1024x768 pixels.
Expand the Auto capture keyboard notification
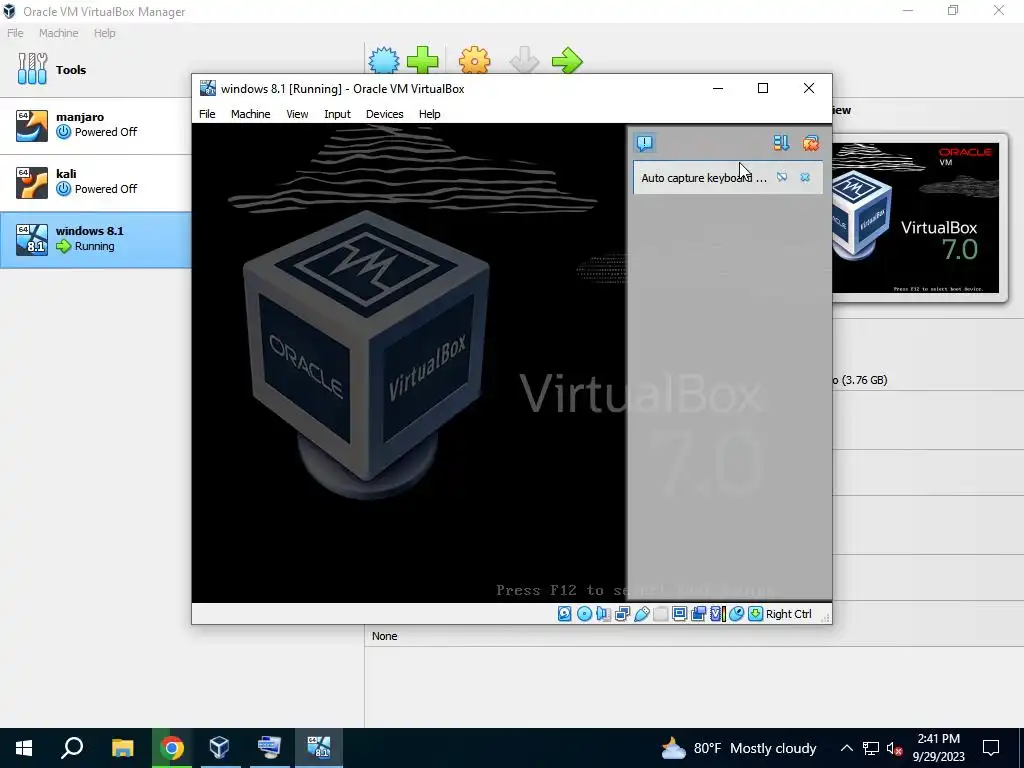704,178
